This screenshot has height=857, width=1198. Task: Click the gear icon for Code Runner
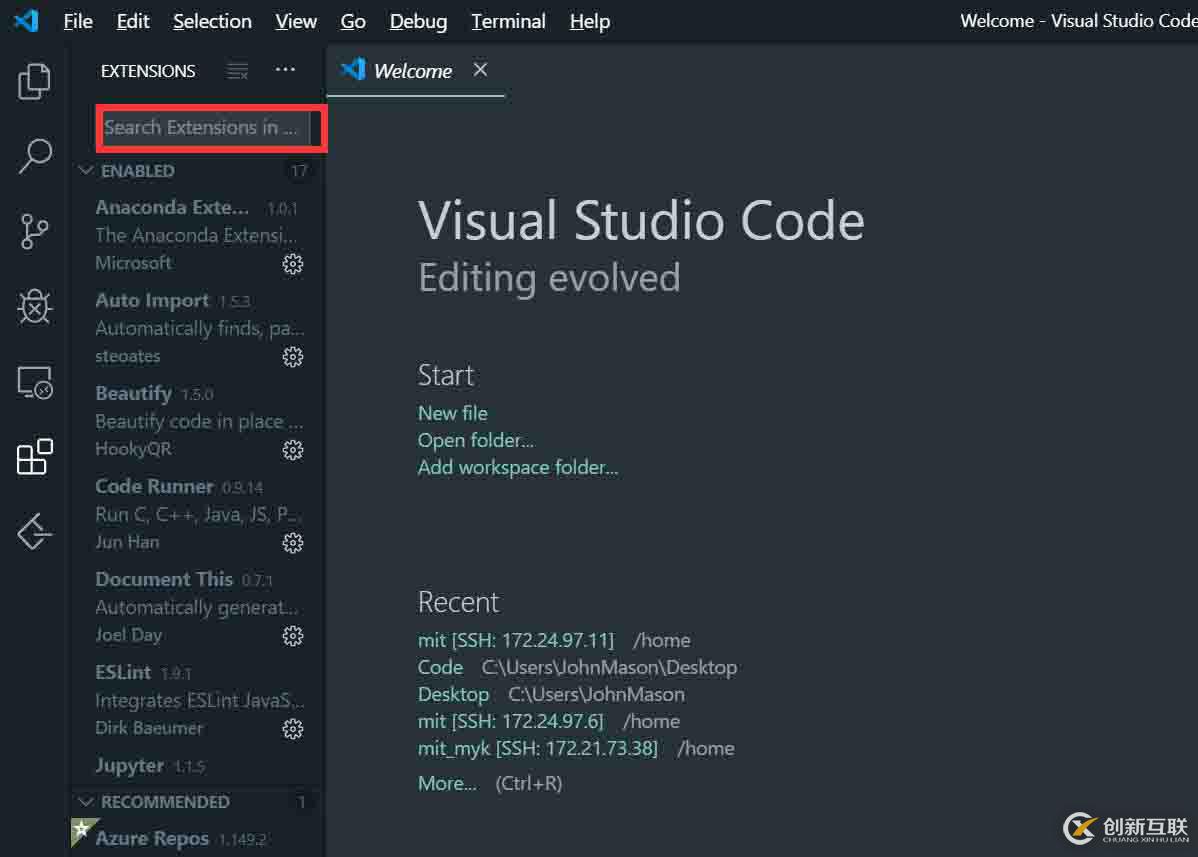click(293, 543)
